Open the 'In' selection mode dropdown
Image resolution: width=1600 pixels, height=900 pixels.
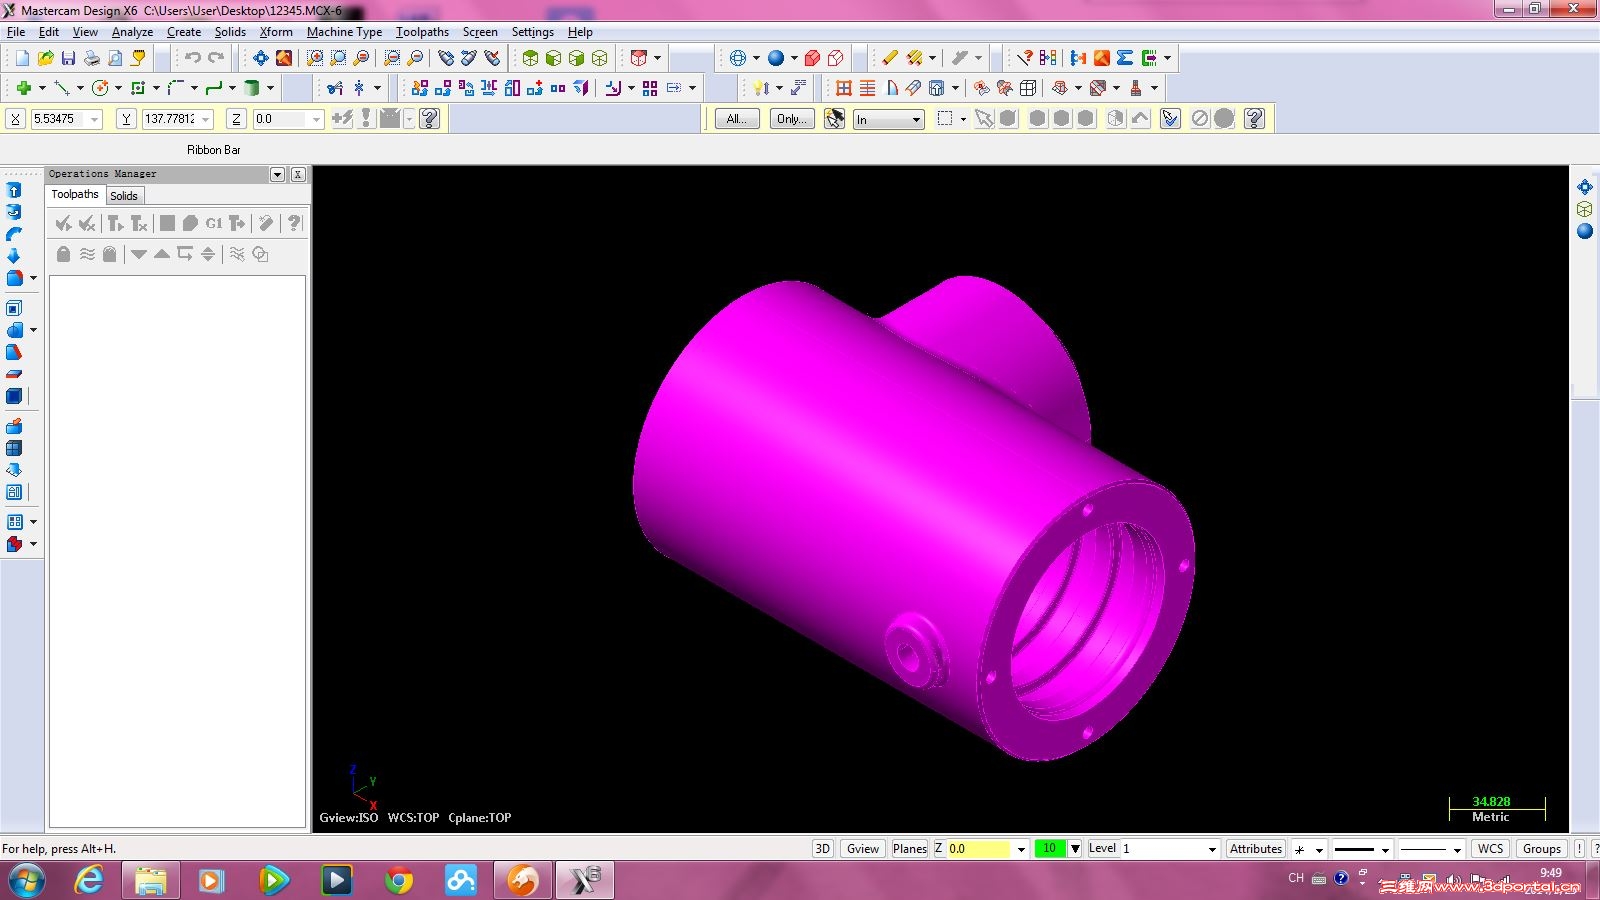click(916, 120)
